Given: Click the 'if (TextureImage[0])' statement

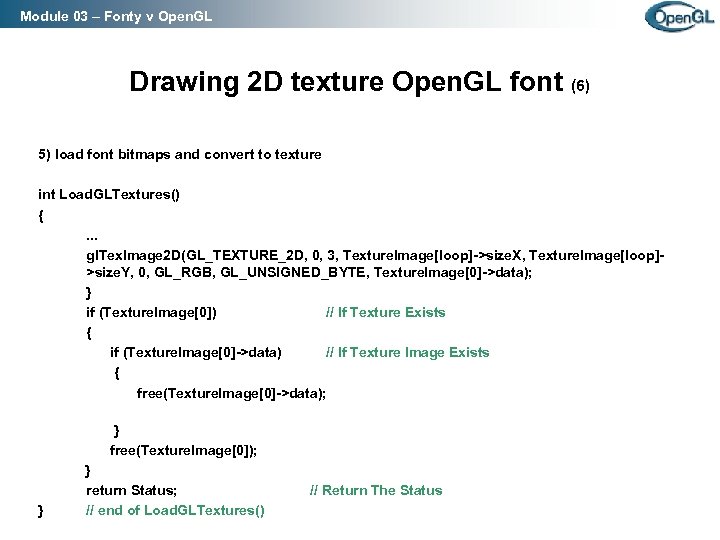Looking at the screenshot, I should pyautogui.click(x=151, y=313).
